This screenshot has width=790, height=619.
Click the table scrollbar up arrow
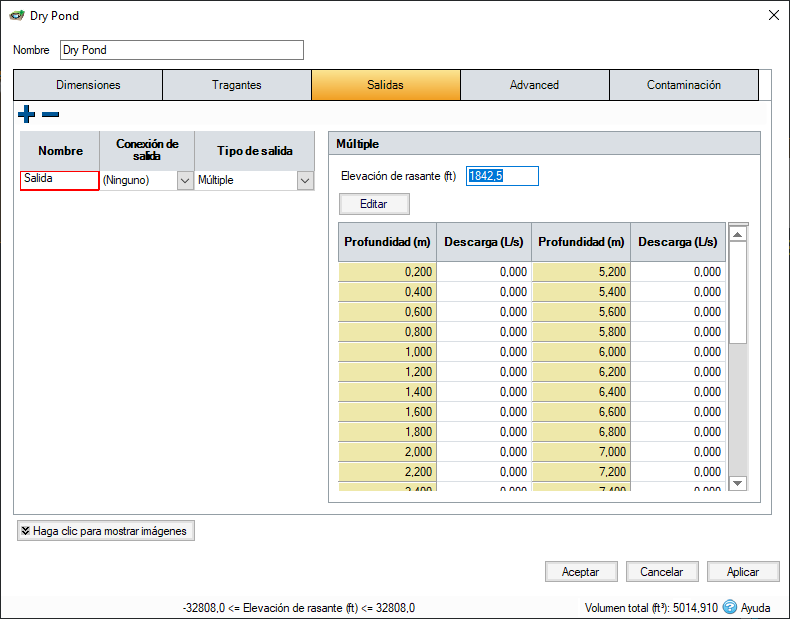(x=738, y=234)
